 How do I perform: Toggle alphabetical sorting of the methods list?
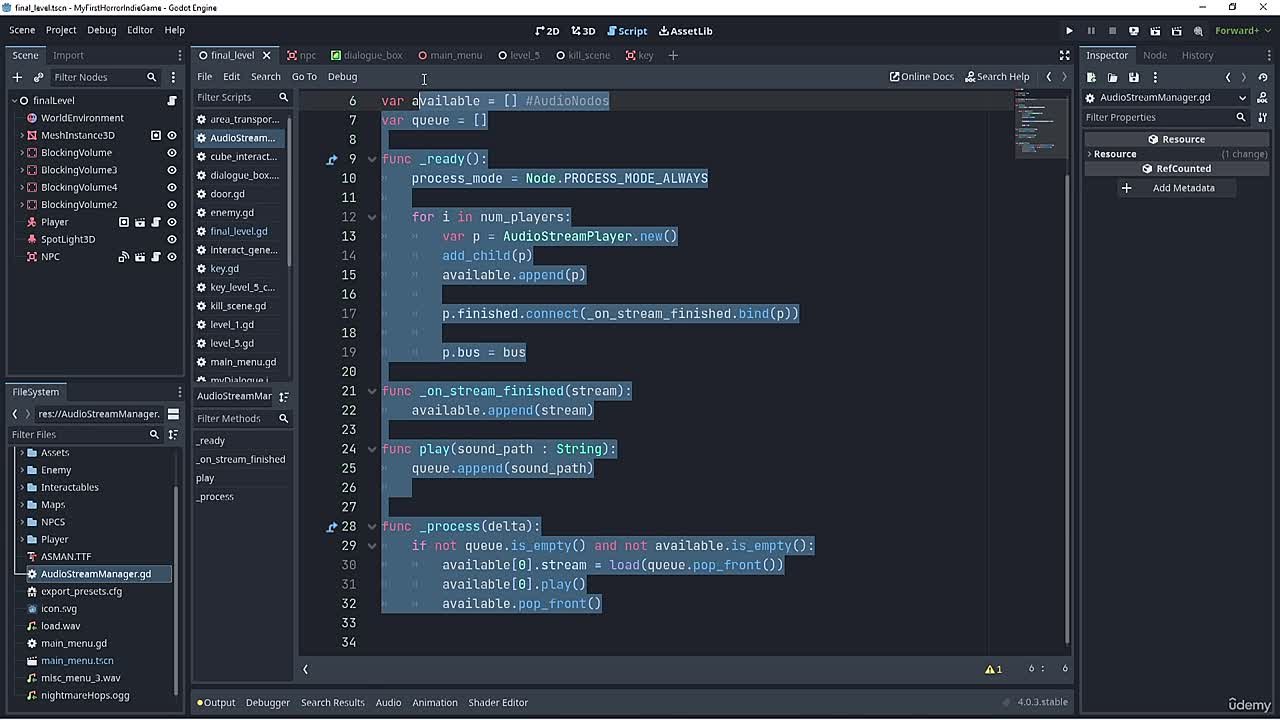pyautogui.click(x=283, y=396)
